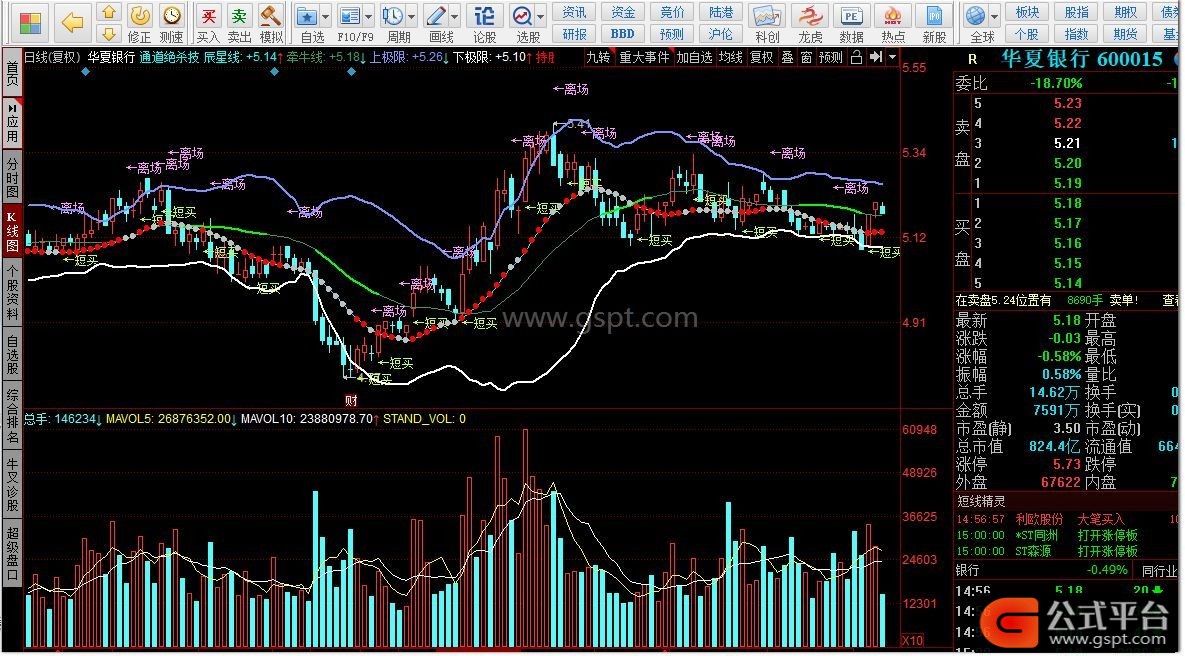Click the 板块 sectors button
This screenshot has width=1185, height=656.
(1028, 13)
